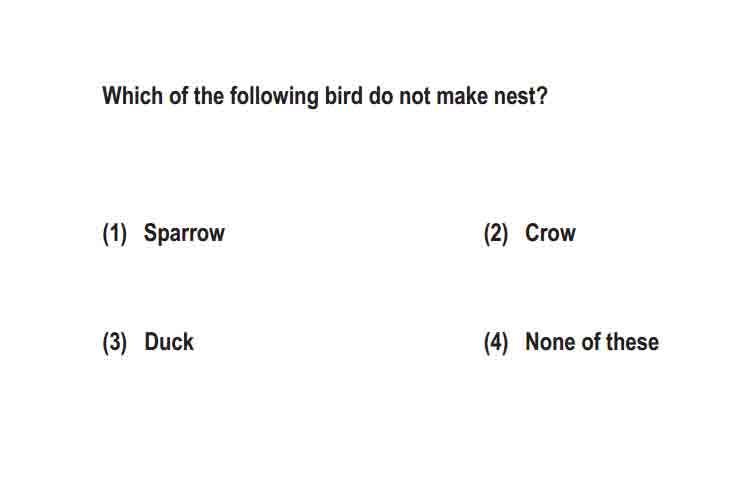Click the word not in the question

pos(414,96)
